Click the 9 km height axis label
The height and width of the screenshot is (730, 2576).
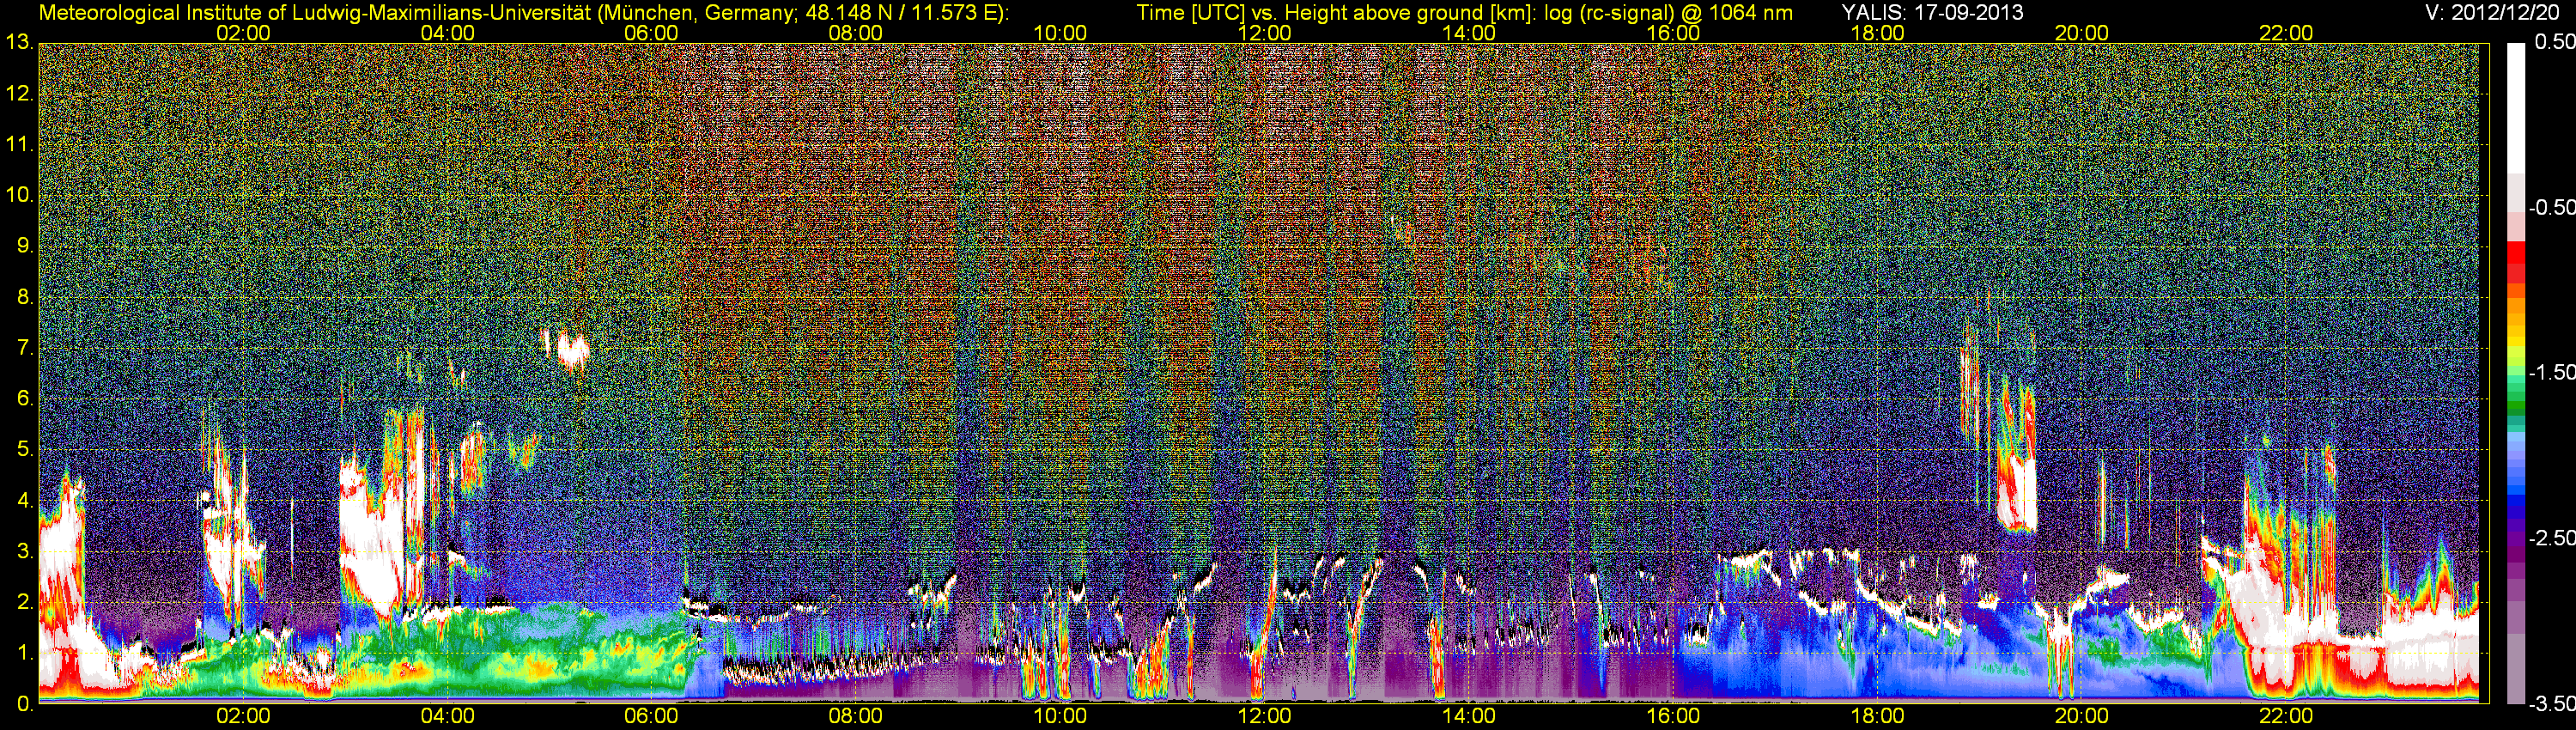tap(25, 246)
